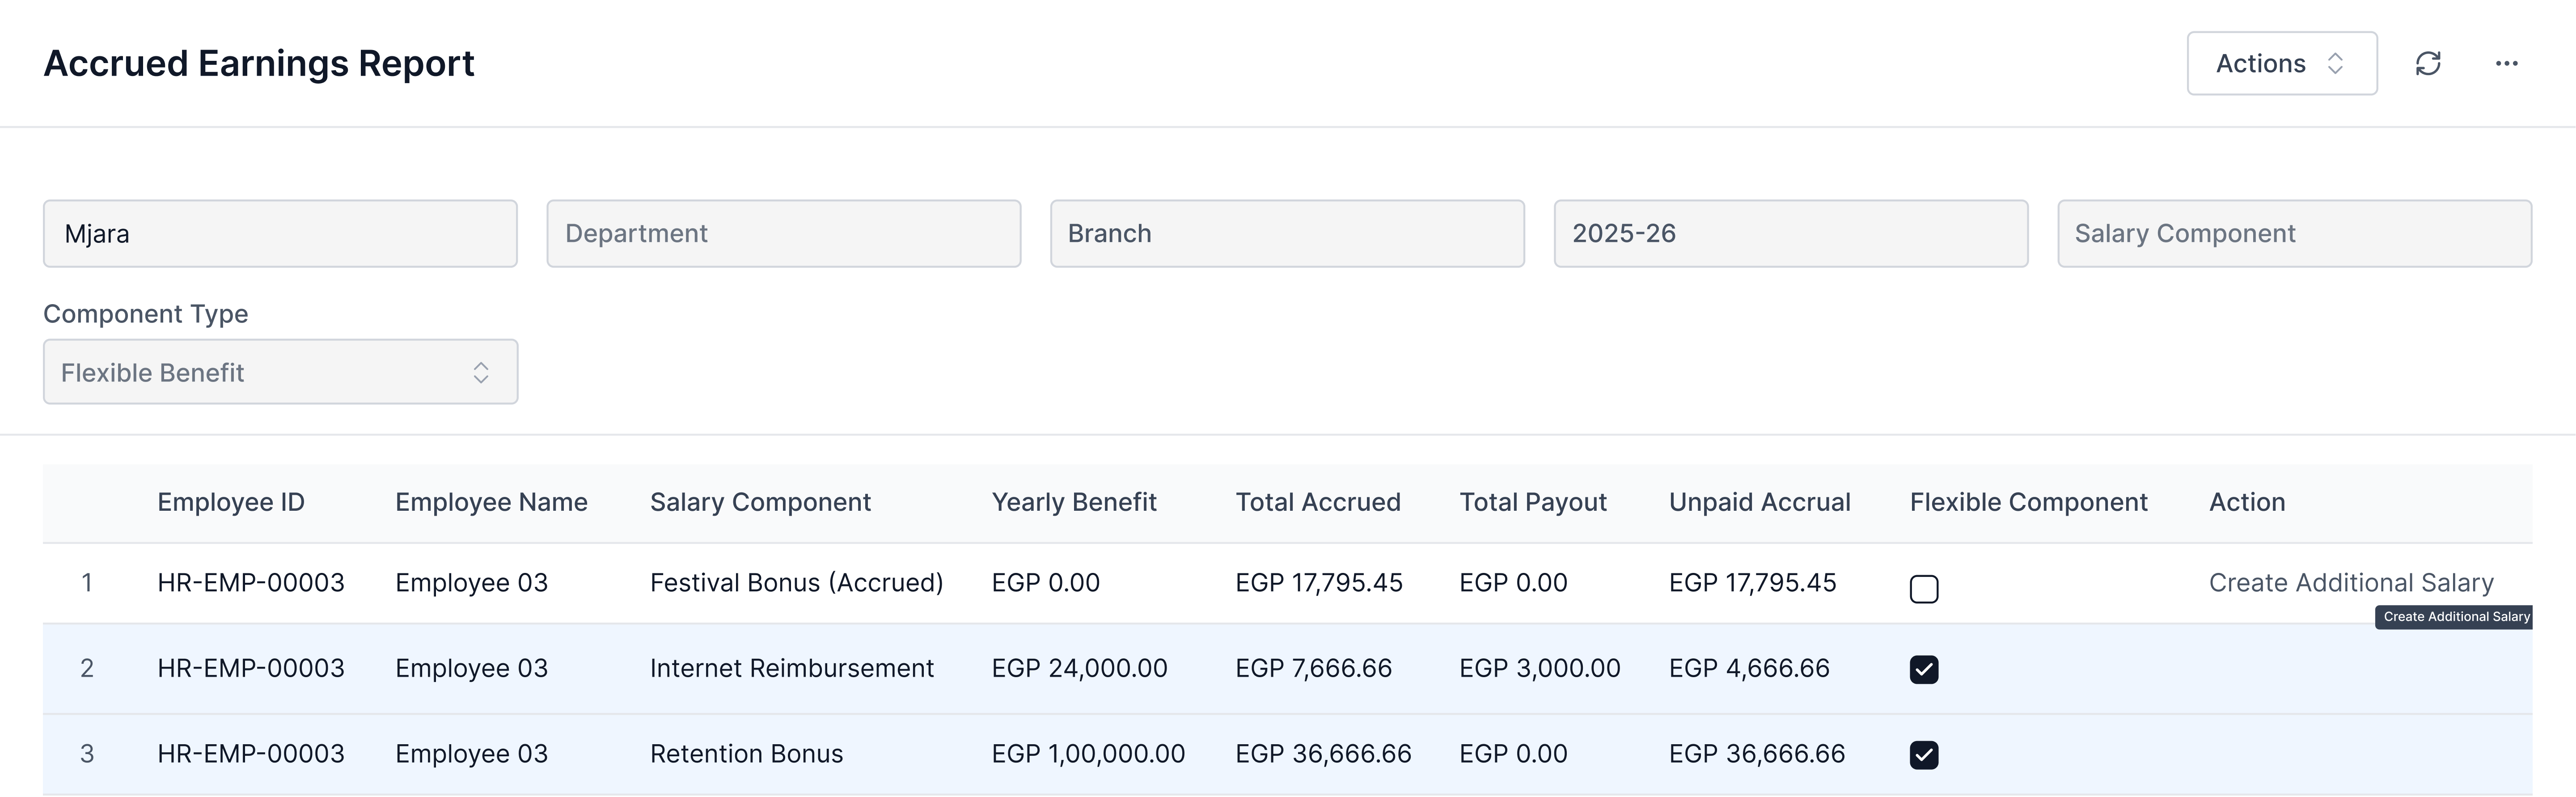Viewport: 2576px width, 797px height.
Task: Refresh the Accrued Earnings Report
Action: [x=2429, y=63]
